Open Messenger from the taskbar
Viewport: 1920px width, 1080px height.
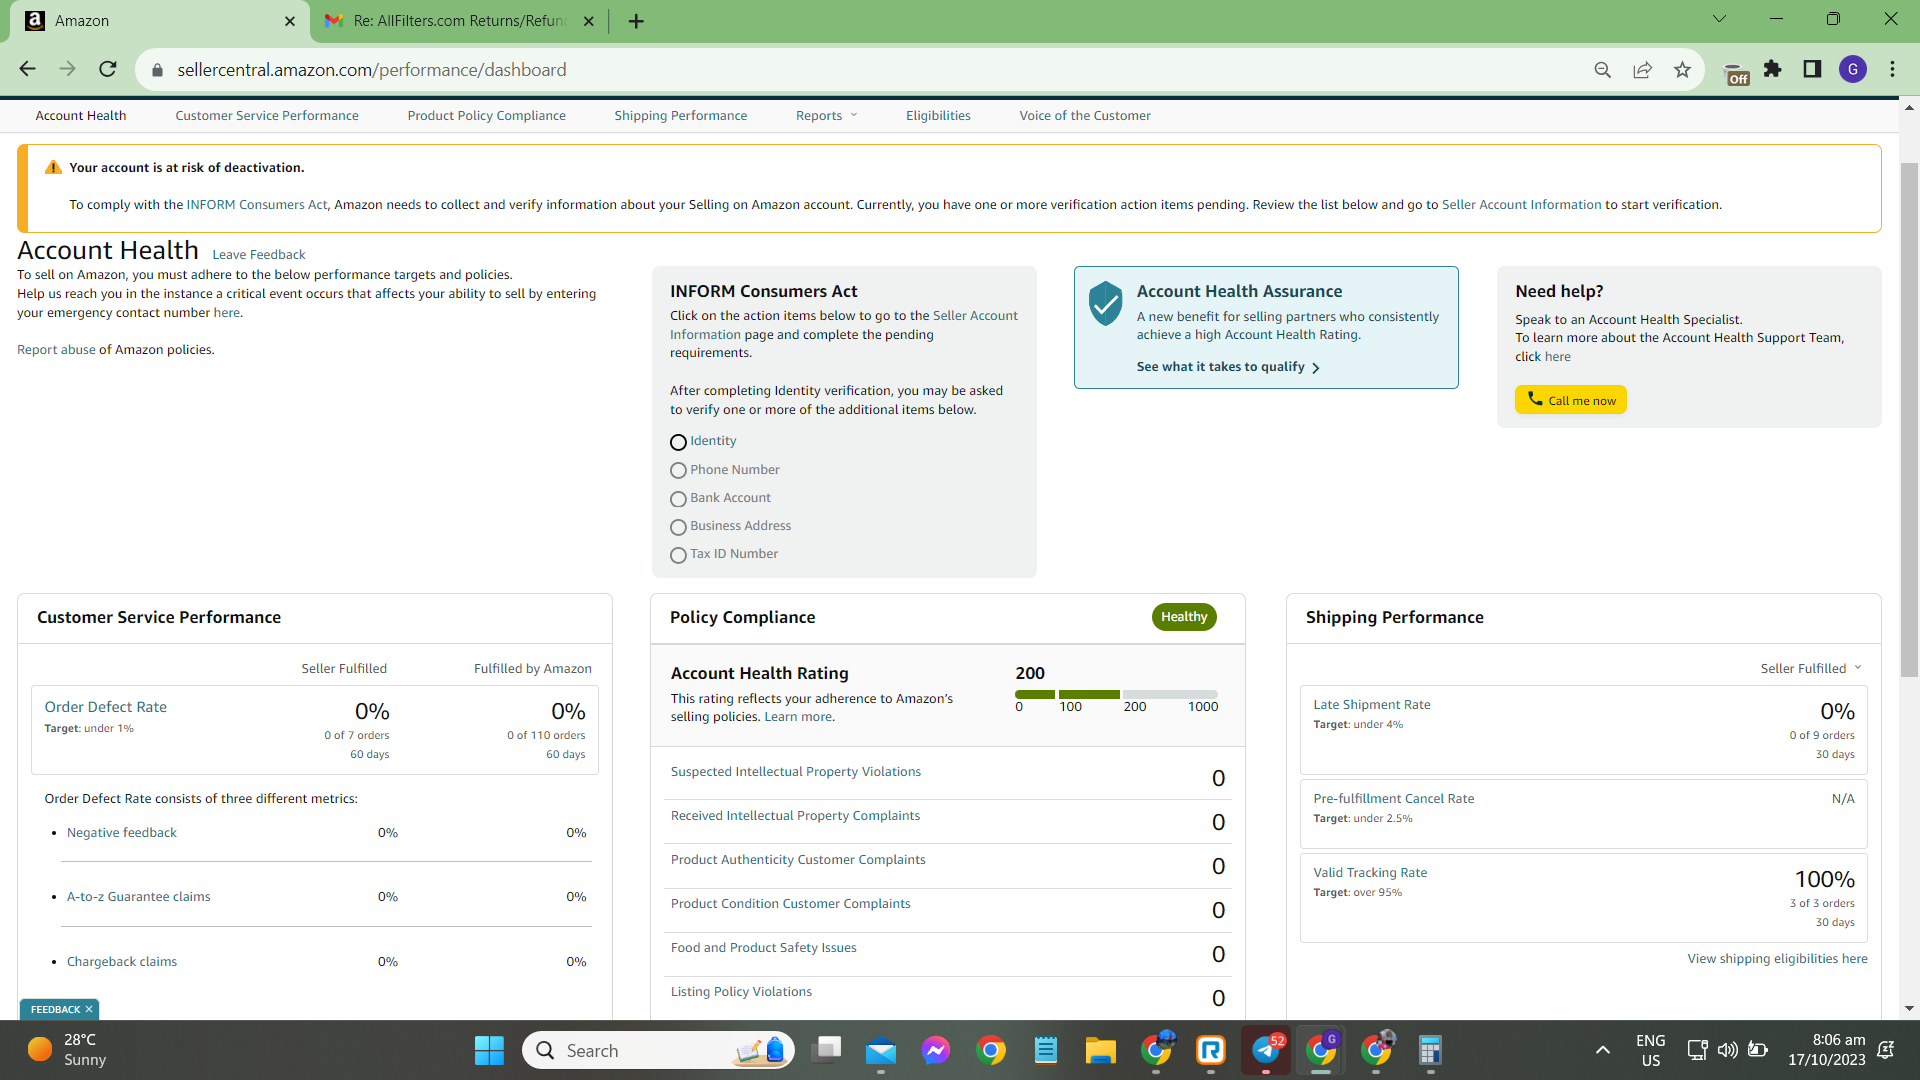click(x=936, y=1051)
